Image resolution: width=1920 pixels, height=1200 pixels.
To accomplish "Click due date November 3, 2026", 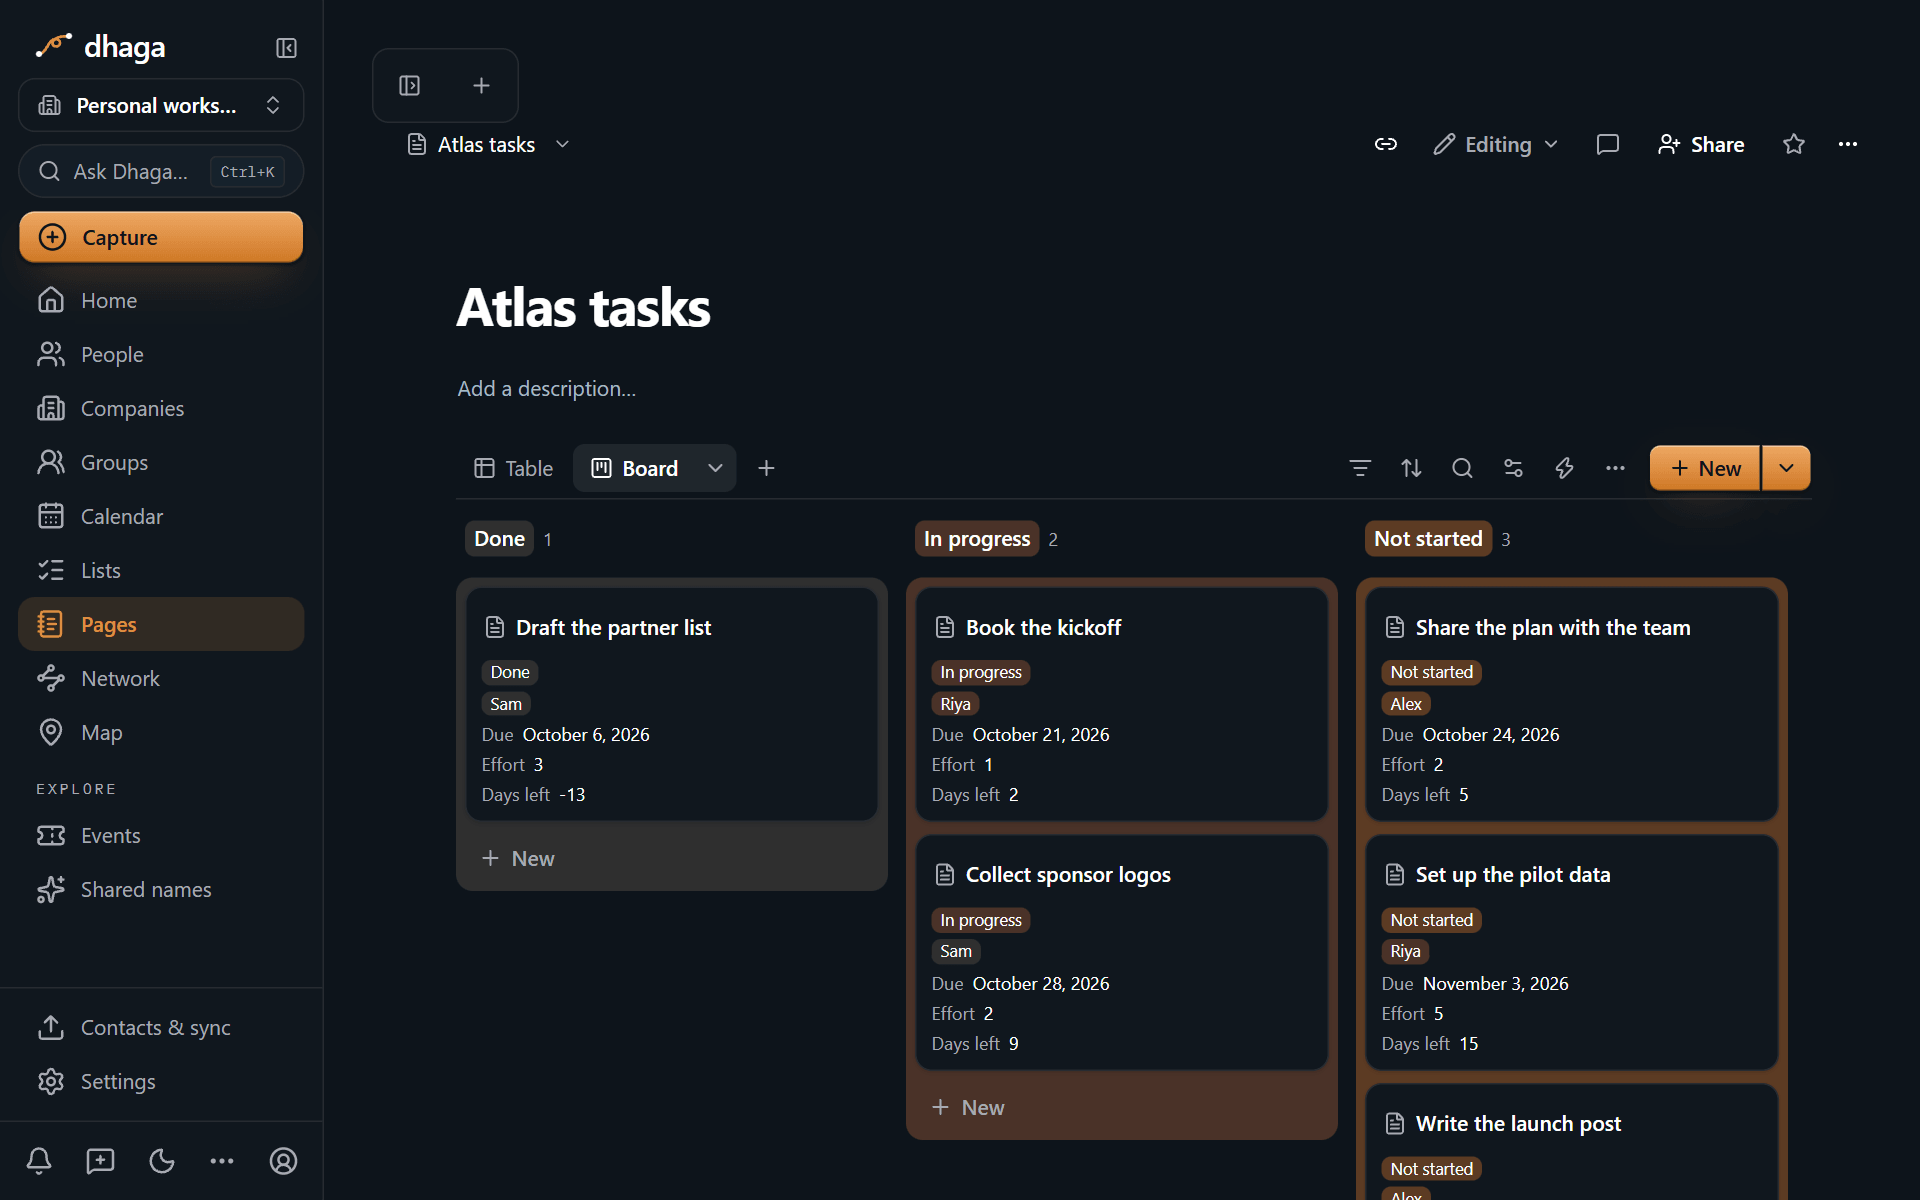I will pos(1495,984).
